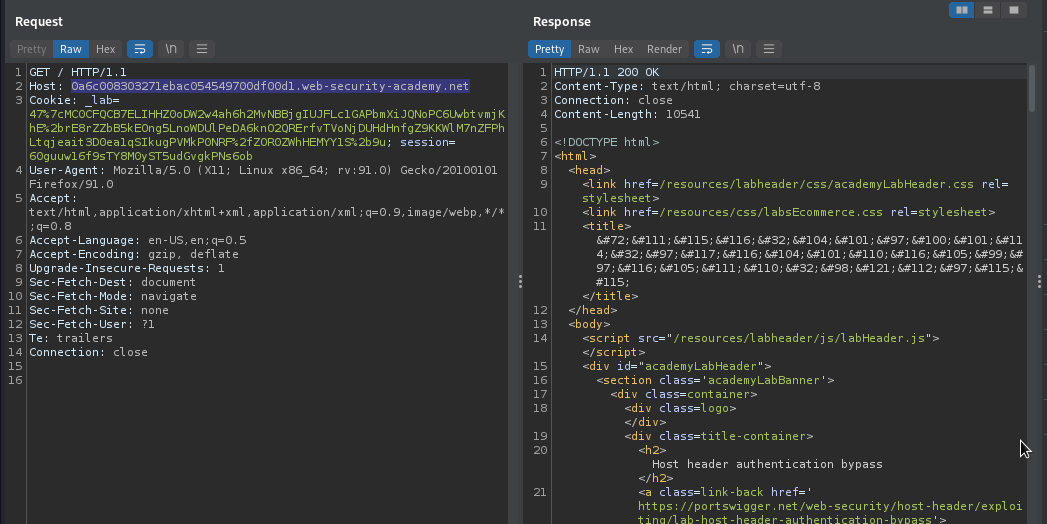This screenshot has height=524, width=1047.
Task: Select top-bottom stacked layout icon
Action: point(988,10)
